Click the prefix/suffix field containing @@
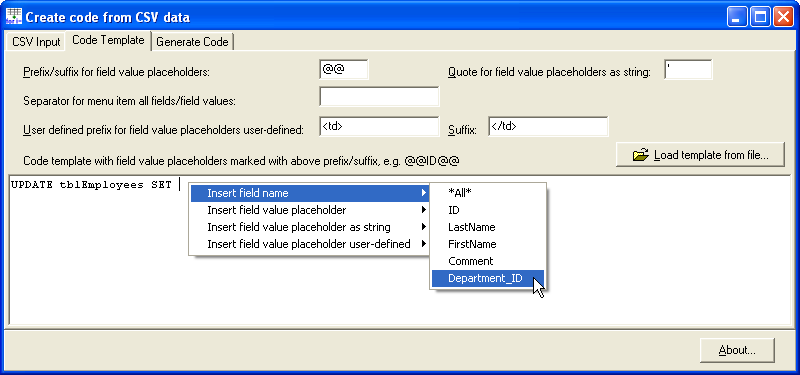The width and height of the screenshot is (800, 375). click(x=344, y=69)
